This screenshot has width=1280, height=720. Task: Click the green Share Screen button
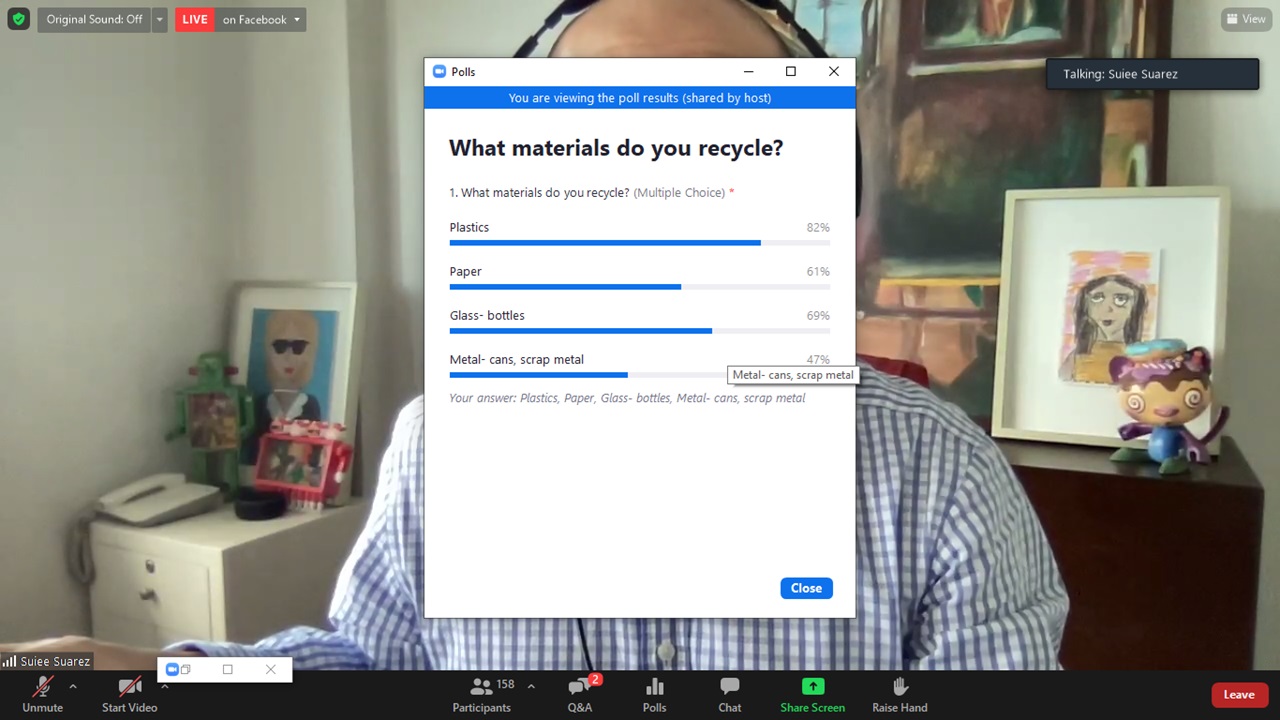pos(813,693)
